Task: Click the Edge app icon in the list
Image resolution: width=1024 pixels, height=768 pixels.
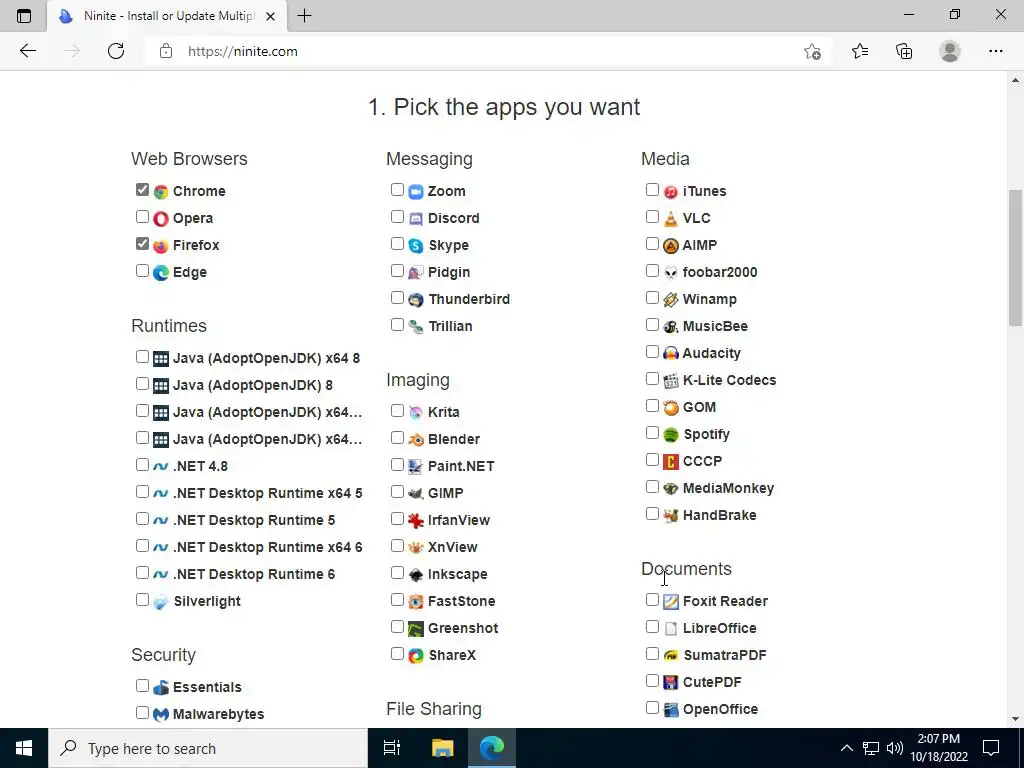Action: [161, 272]
